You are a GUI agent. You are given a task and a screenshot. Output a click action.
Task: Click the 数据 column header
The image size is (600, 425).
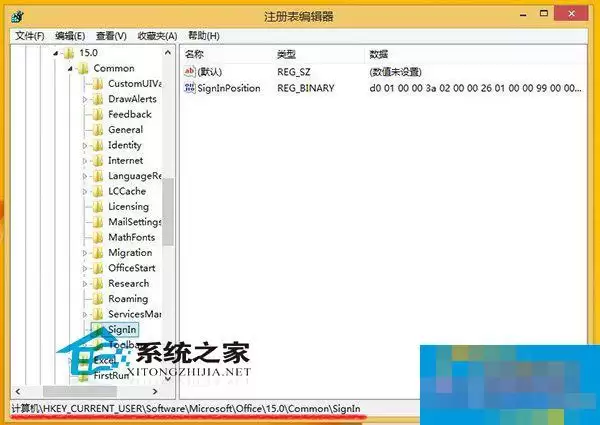click(x=378, y=54)
